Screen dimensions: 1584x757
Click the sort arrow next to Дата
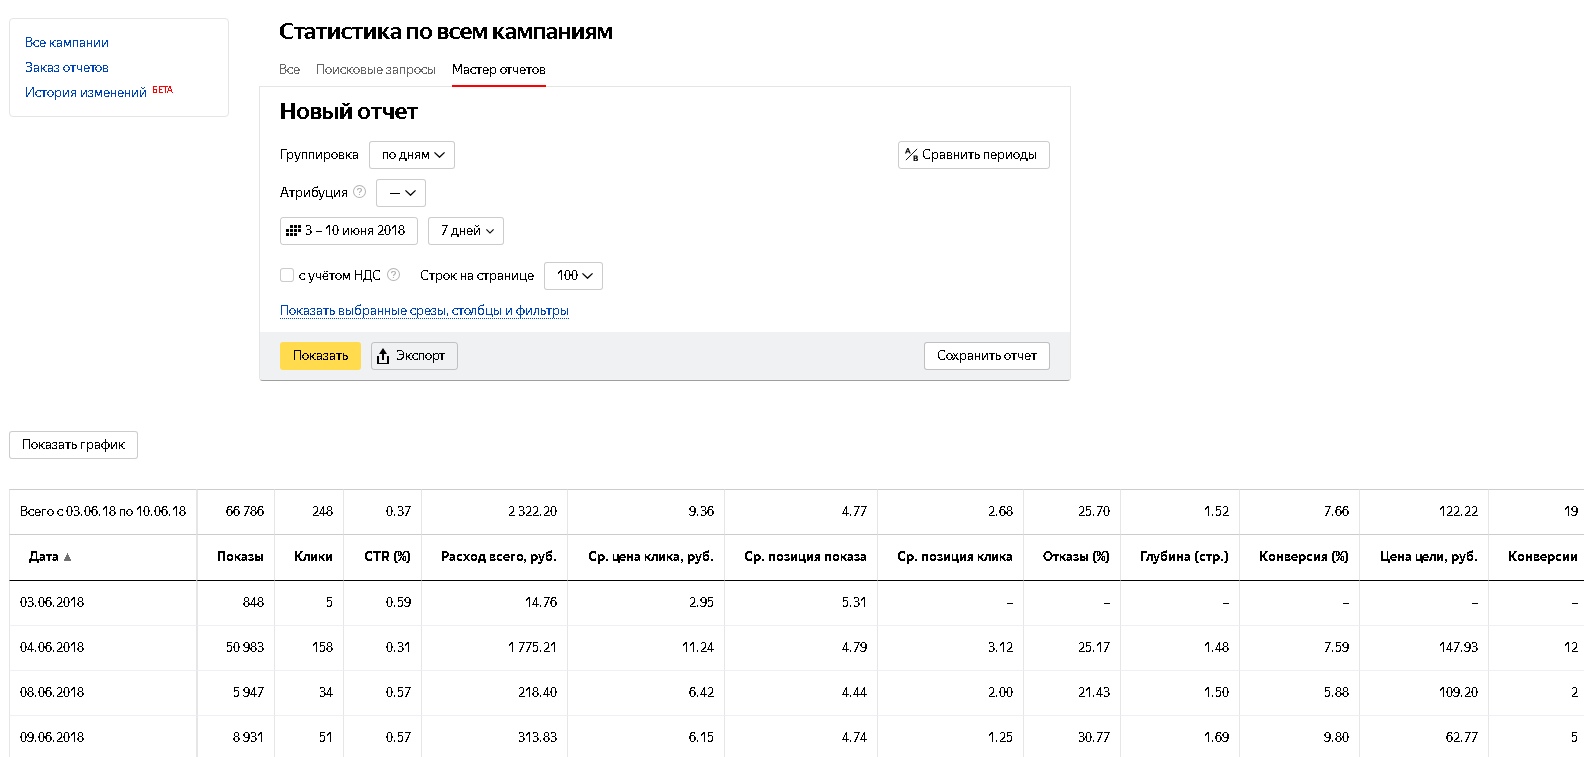click(x=68, y=557)
